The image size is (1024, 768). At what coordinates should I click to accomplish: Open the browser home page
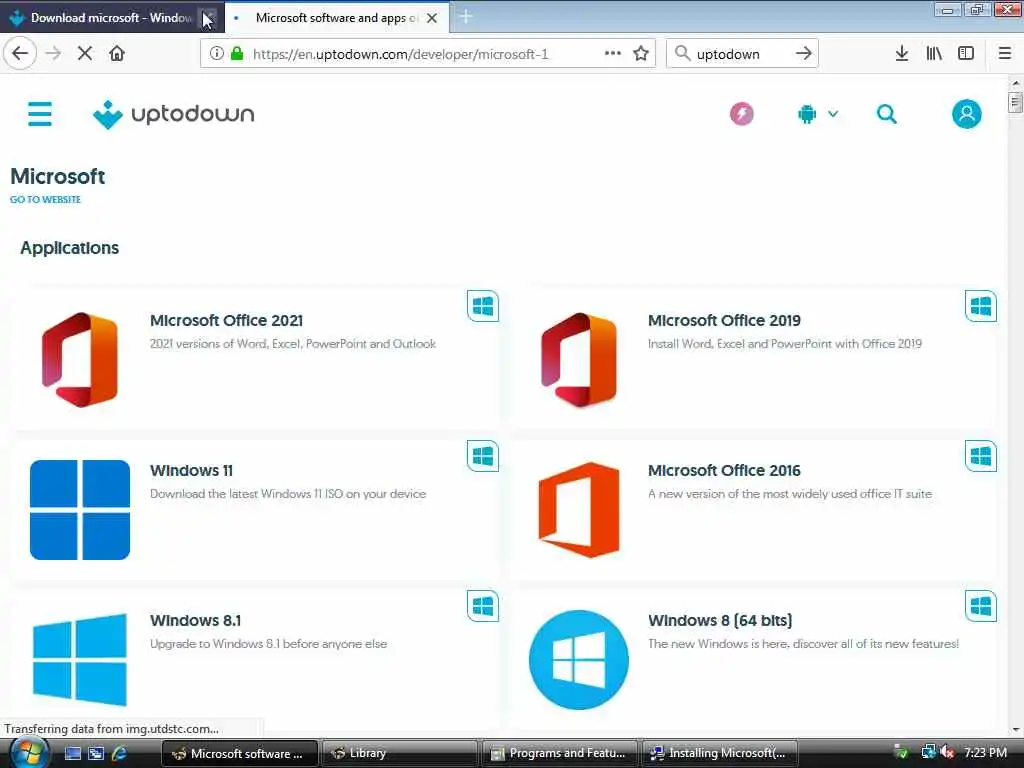[x=117, y=54]
